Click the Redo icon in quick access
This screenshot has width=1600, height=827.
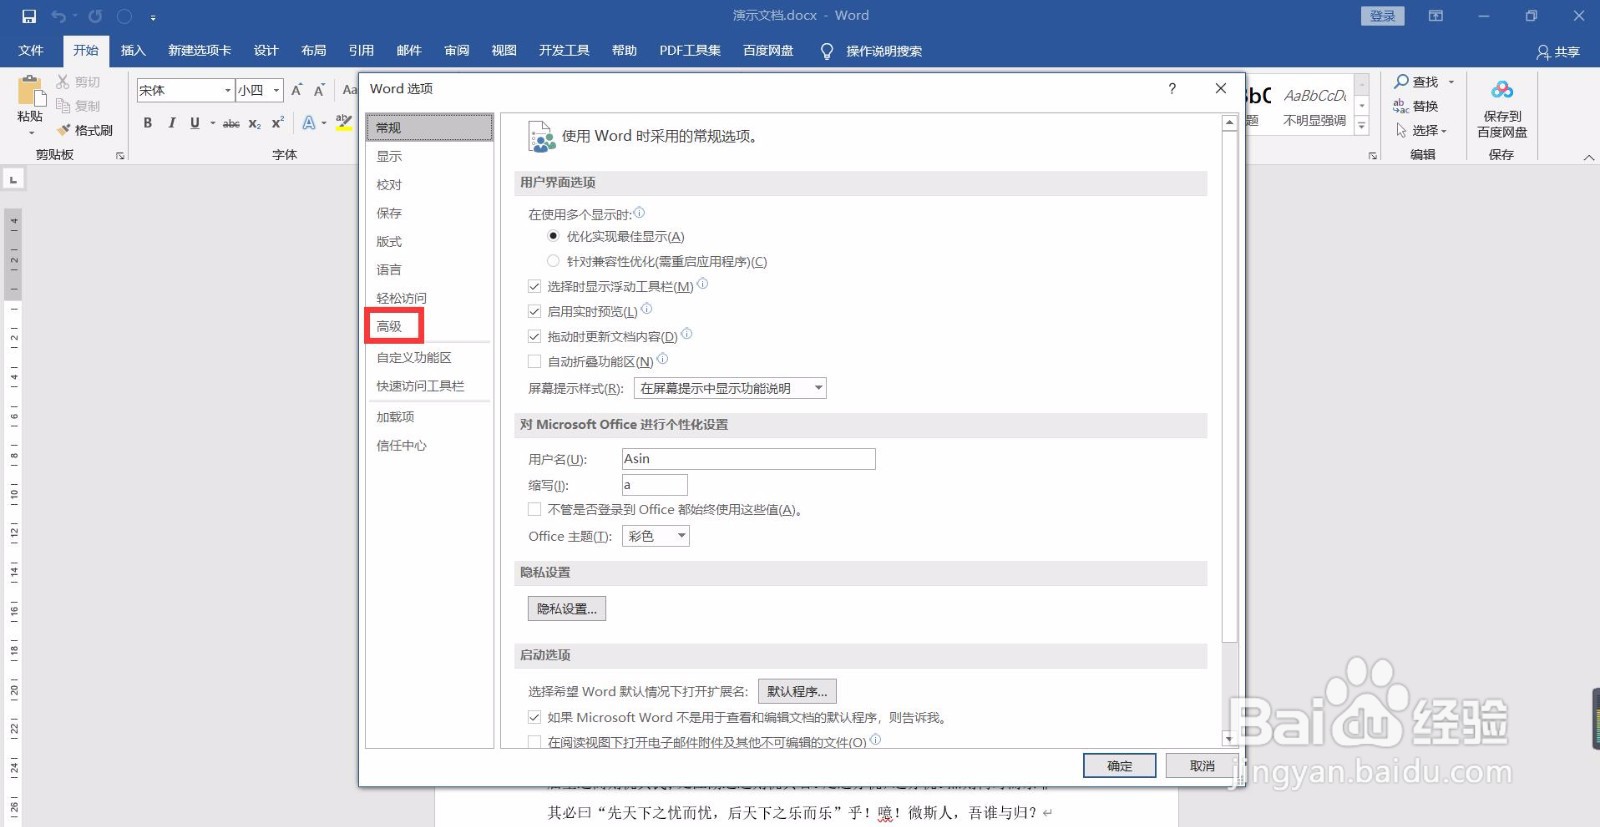95,16
